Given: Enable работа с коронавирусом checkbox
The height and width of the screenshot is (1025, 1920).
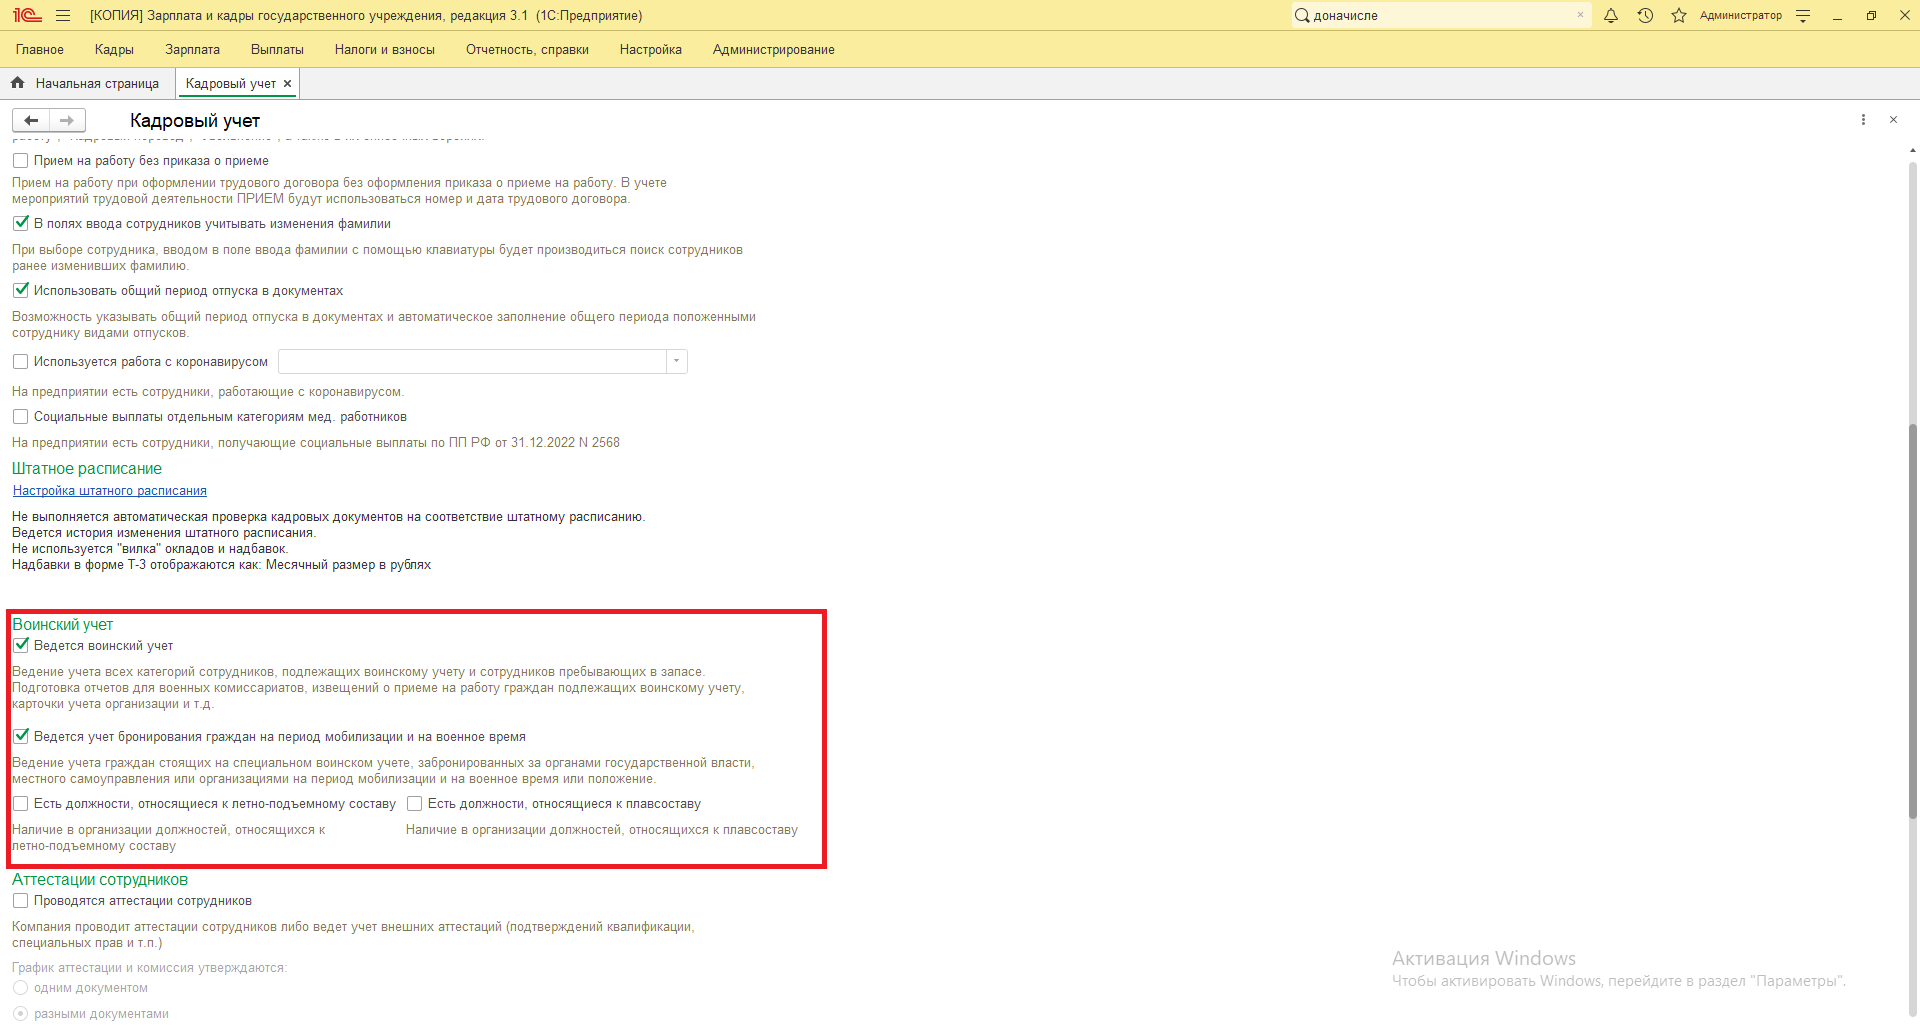Looking at the screenshot, I should click(x=20, y=361).
